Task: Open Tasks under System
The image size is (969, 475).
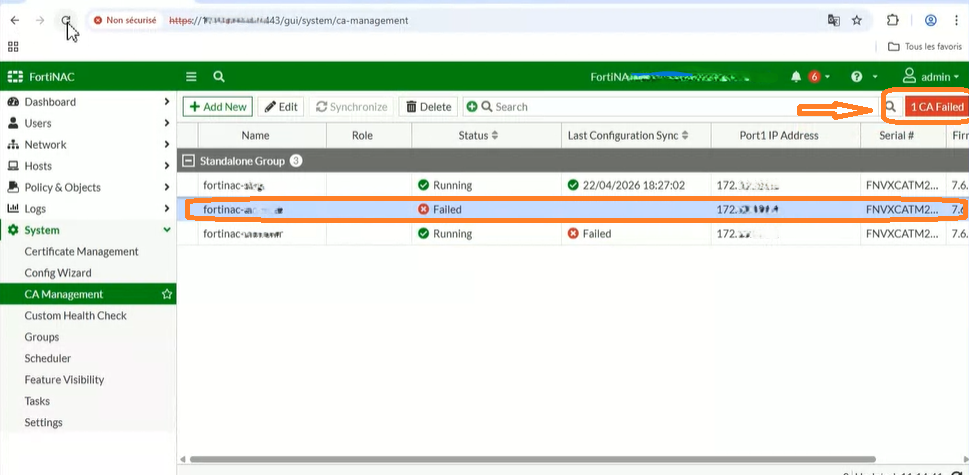Action: point(37,401)
